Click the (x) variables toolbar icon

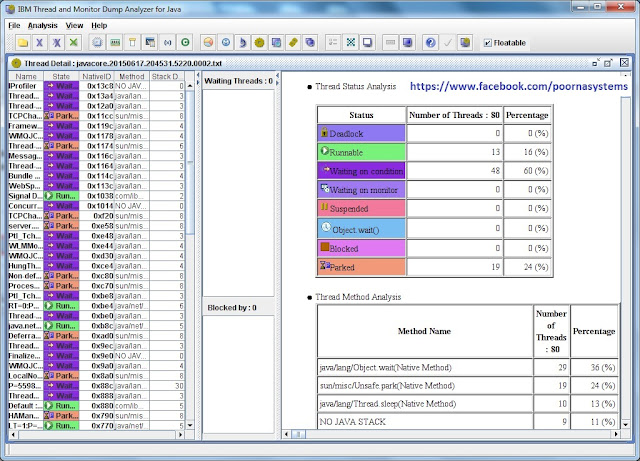pyautogui.click(x=168, y=42)
